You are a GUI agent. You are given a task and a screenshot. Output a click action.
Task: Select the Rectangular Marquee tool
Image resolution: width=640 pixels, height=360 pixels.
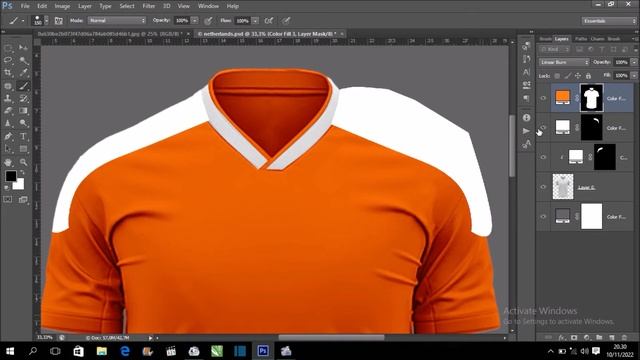pyautogui.click(x=8, y=48)
